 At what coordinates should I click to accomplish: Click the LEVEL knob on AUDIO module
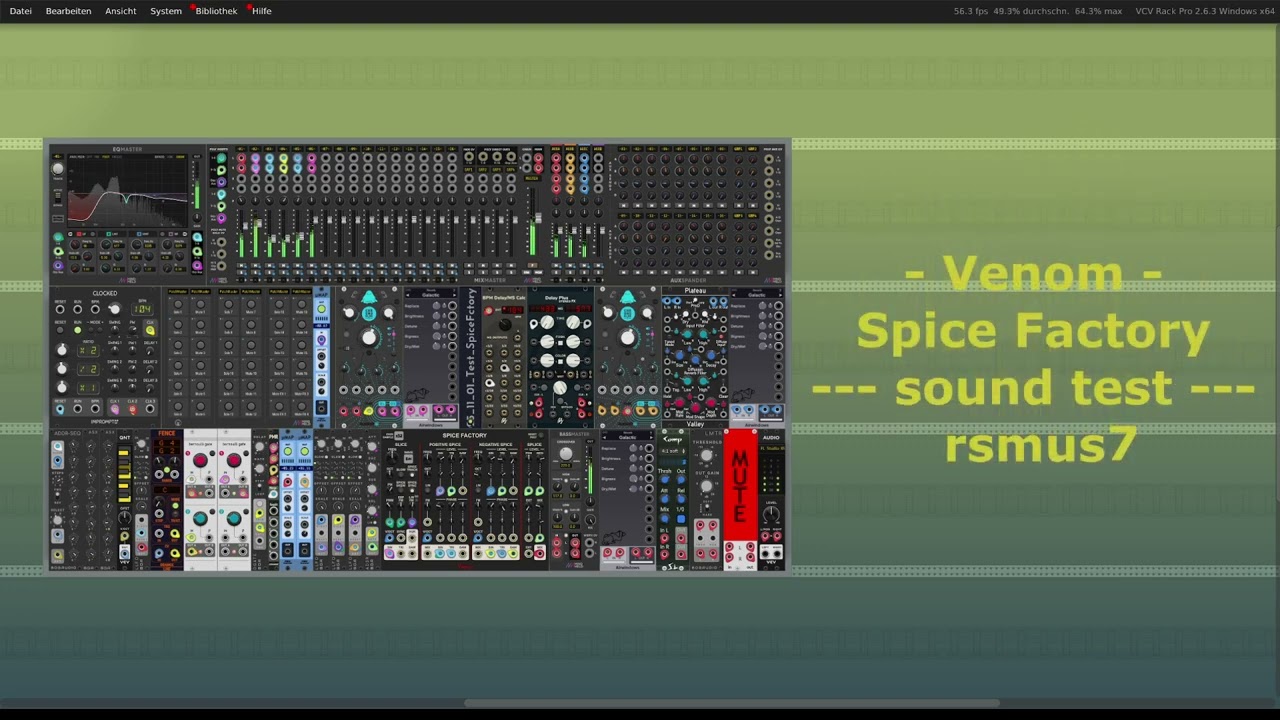[x=771, y=513]
